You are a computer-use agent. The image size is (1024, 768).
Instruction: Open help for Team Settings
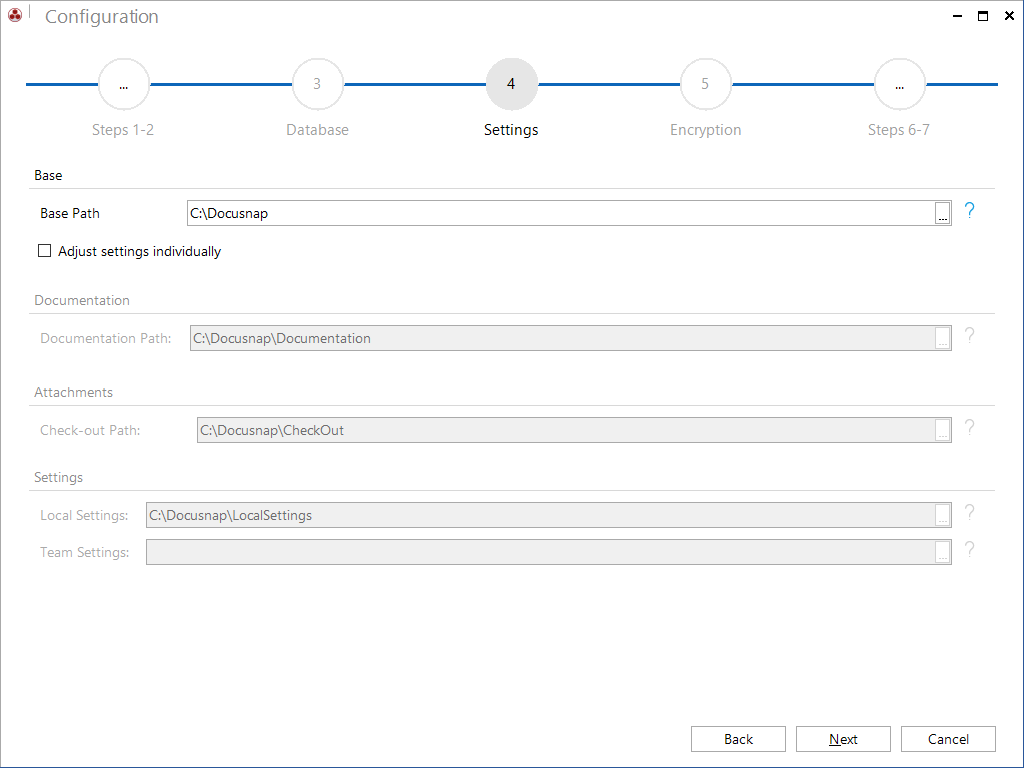(970, 549)
